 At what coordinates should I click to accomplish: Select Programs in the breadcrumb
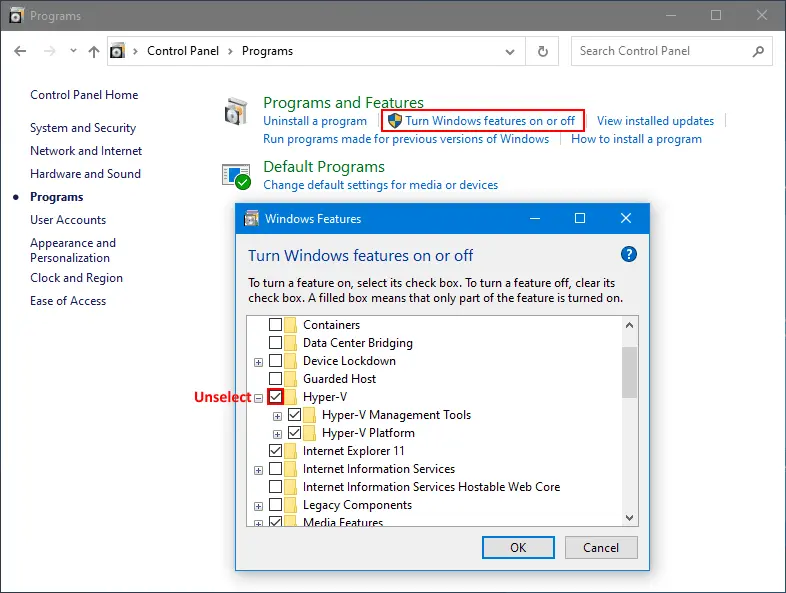267,51
